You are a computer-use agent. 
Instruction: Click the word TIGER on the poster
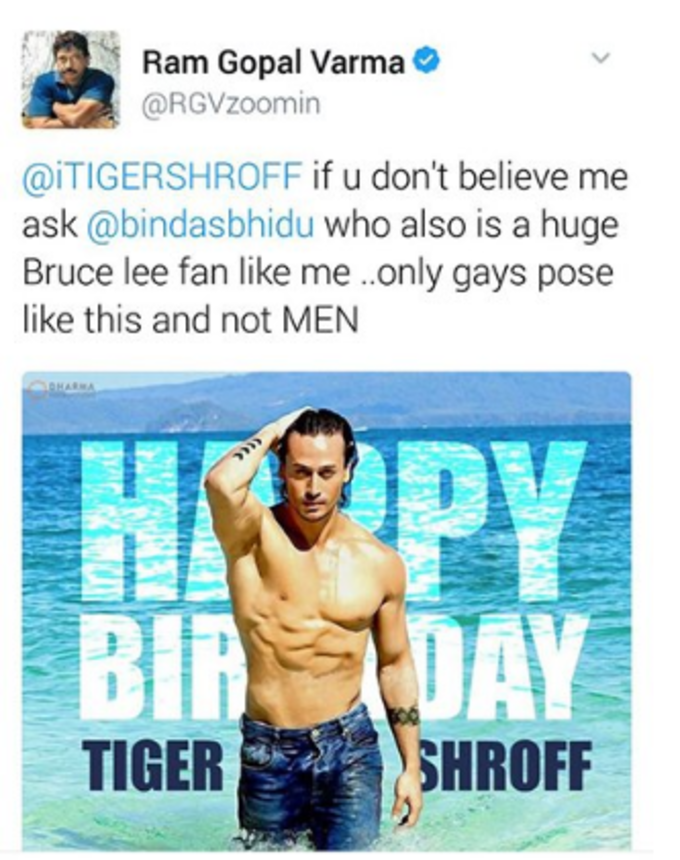[x=156, y=766]
